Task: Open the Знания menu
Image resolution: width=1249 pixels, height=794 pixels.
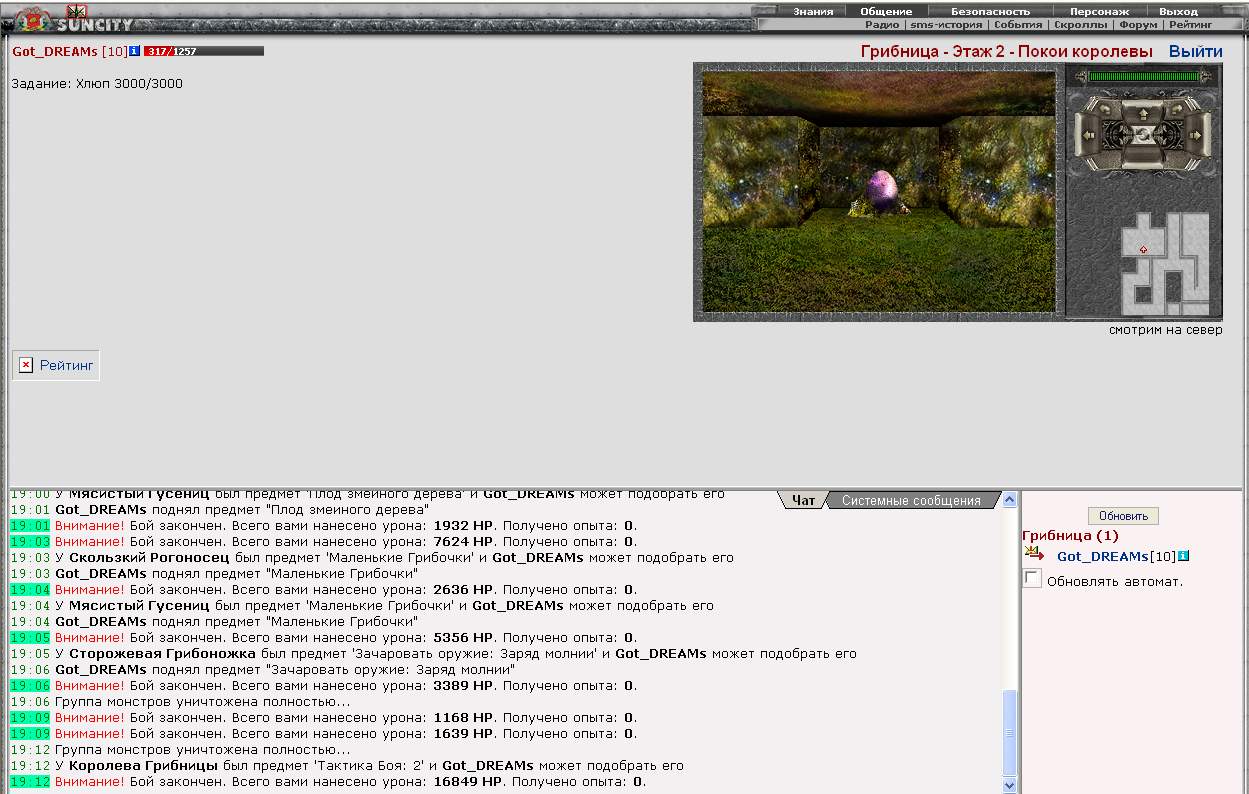Action: pyautogui.click(x=813, y=11)
